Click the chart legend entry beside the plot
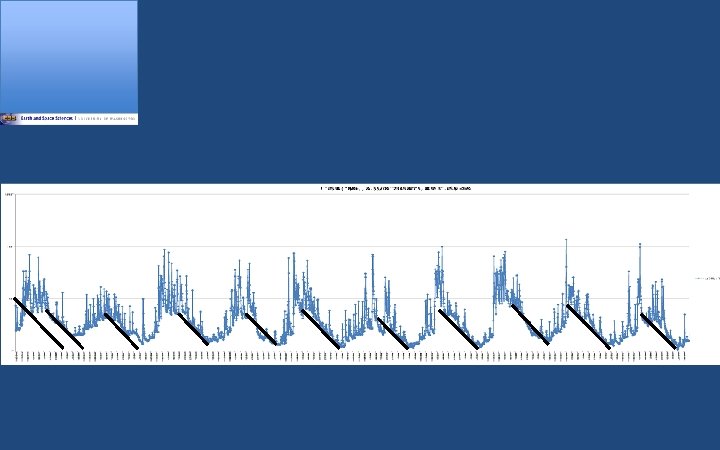Image resolution: width=720 pixels, height=450 pixels. pos(707,278)
